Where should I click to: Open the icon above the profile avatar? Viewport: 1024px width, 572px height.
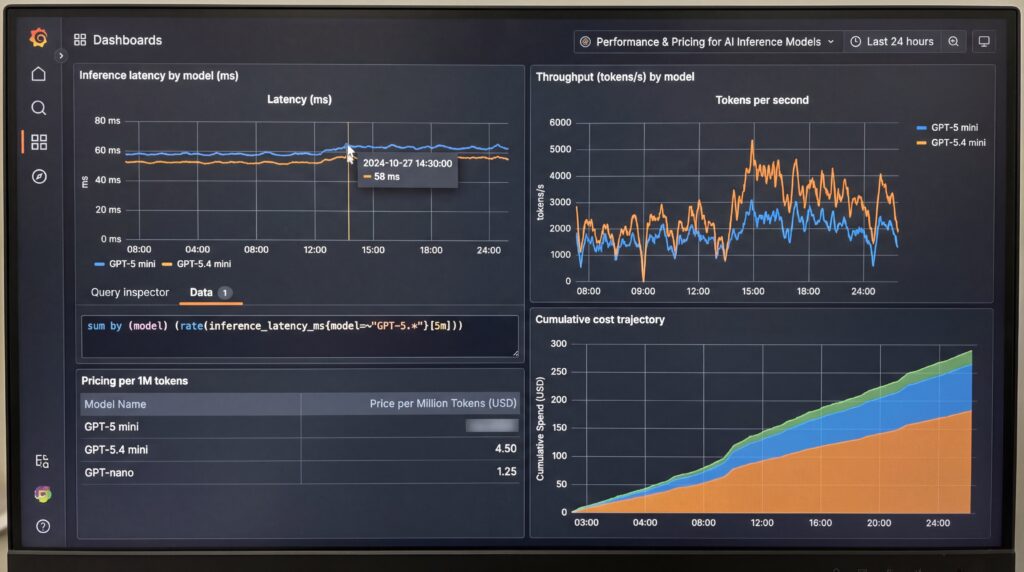42,461
